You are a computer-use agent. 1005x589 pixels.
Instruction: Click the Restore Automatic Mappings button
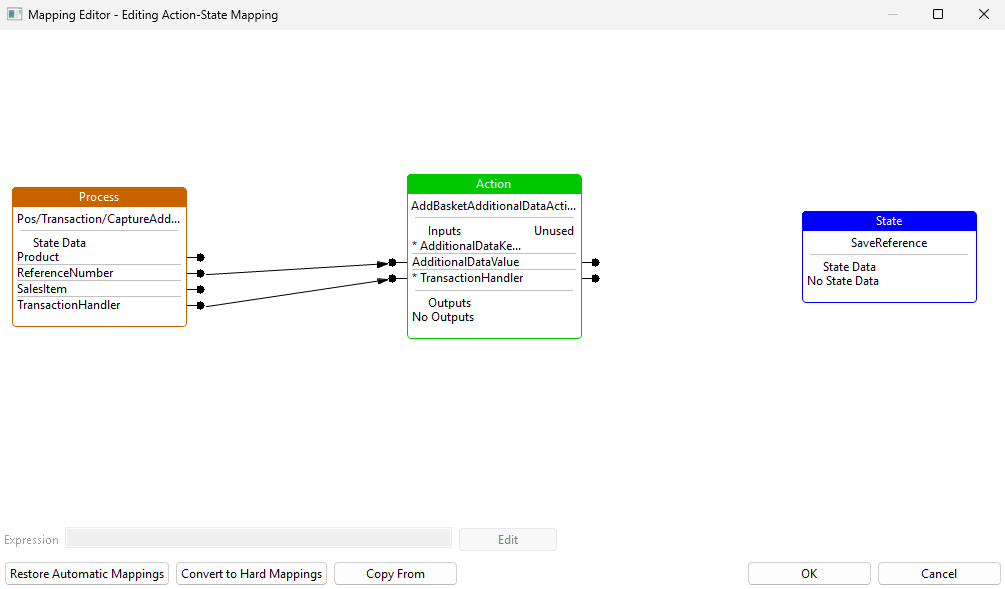[x=86, y=573]
